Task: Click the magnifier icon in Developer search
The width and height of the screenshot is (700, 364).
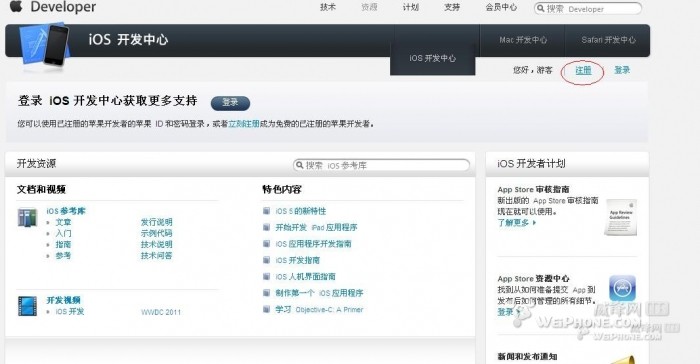Action: 541,8
